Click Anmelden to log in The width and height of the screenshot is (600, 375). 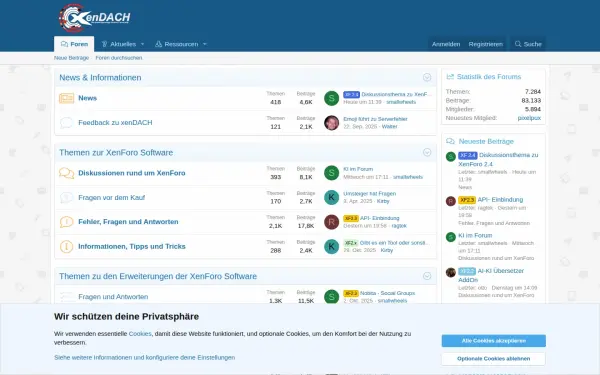coord(446,44)
